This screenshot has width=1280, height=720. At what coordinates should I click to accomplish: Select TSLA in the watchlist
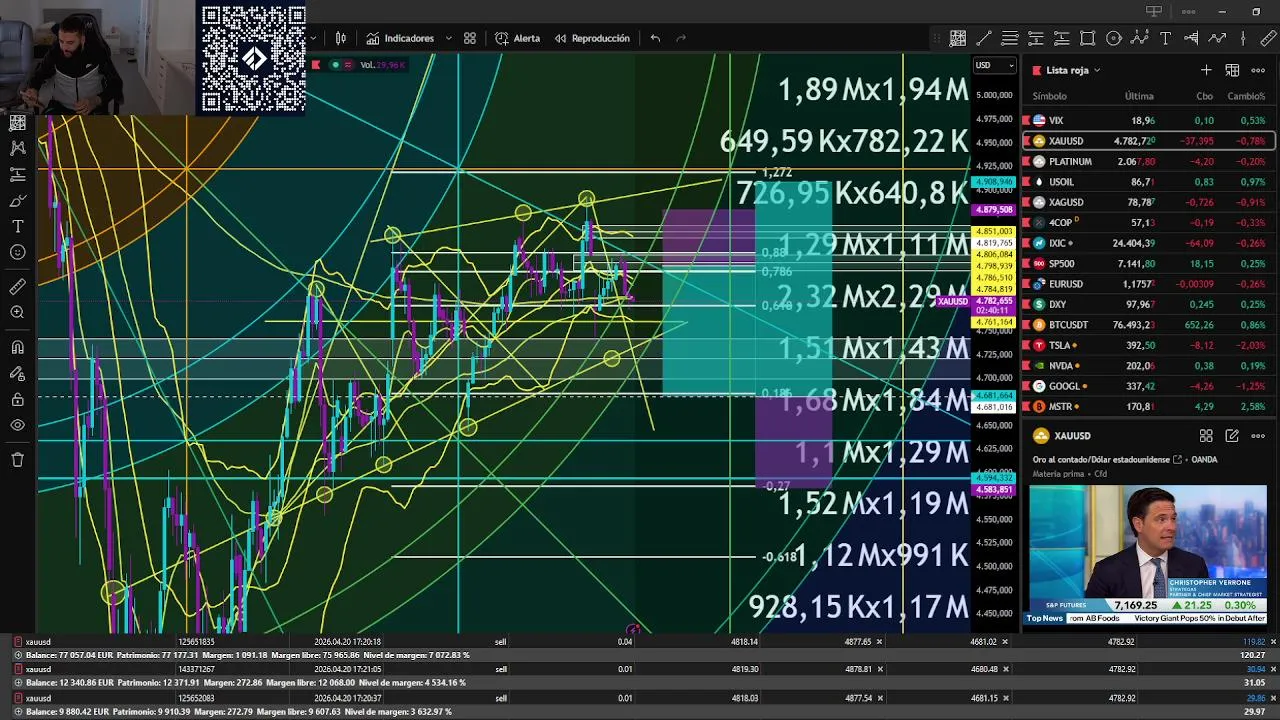[x=1148, y=345]
